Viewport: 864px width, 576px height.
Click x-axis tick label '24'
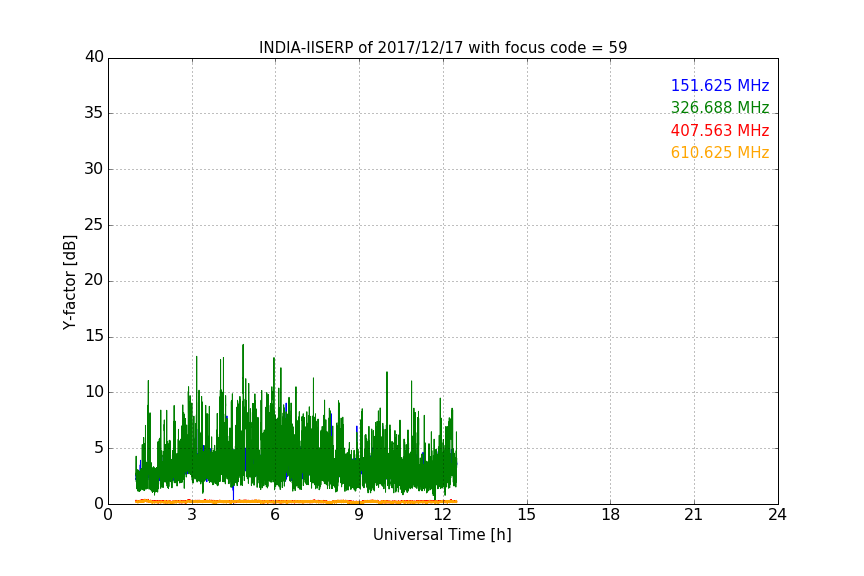777,515
